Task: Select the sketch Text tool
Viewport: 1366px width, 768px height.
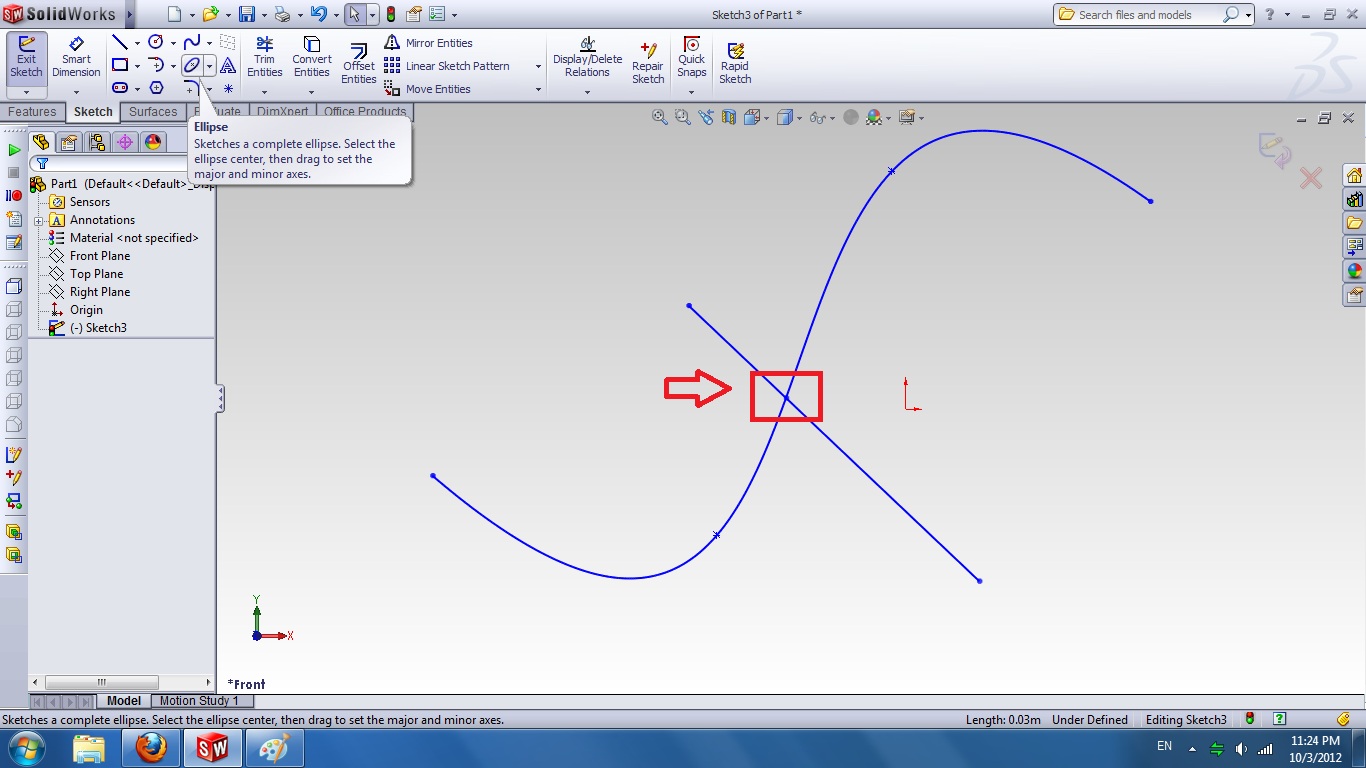Action: point(228,65)
